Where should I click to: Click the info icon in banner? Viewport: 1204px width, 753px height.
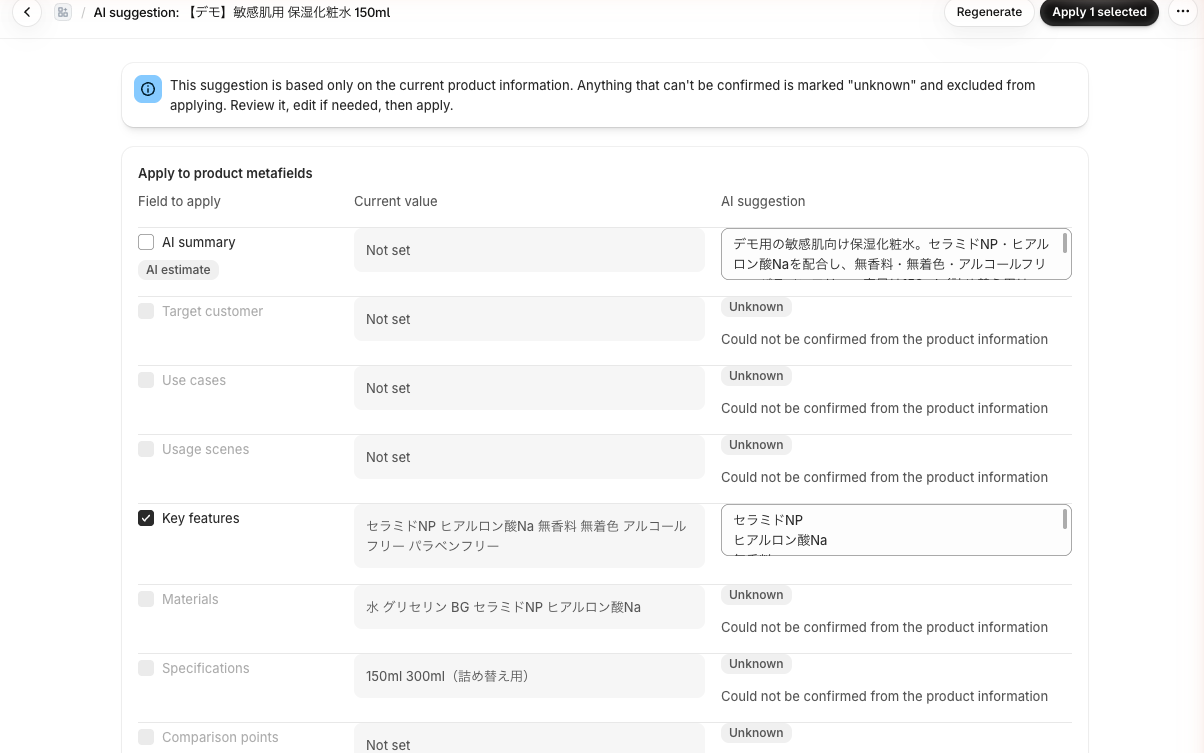coord(148,89)
